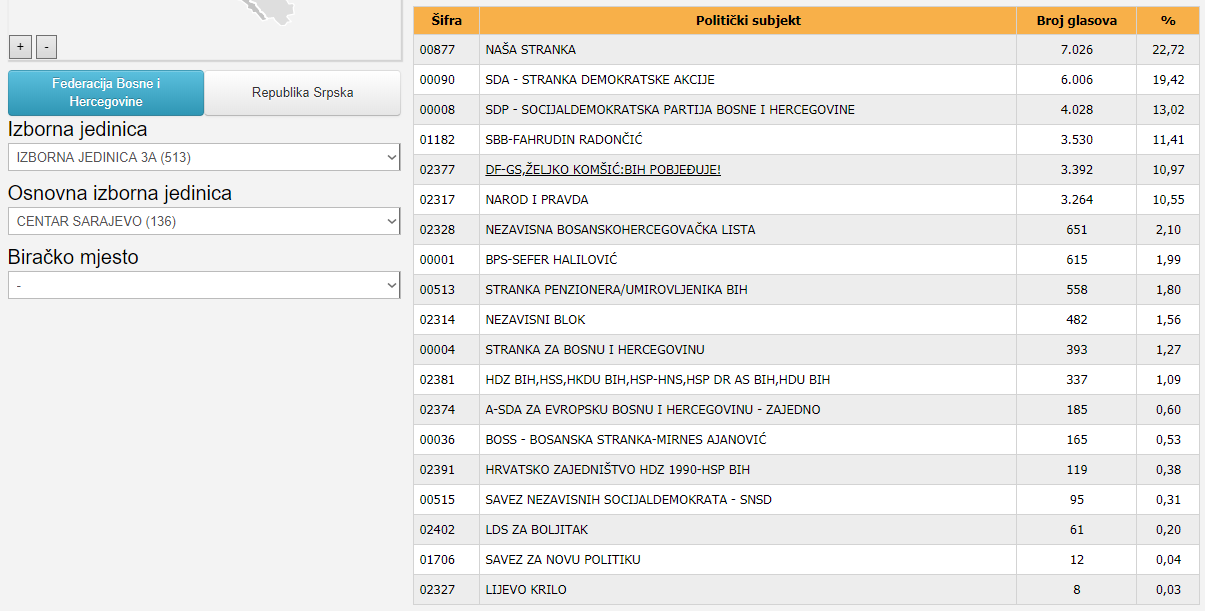Click the Broj glasova column header

point(1077,20)
